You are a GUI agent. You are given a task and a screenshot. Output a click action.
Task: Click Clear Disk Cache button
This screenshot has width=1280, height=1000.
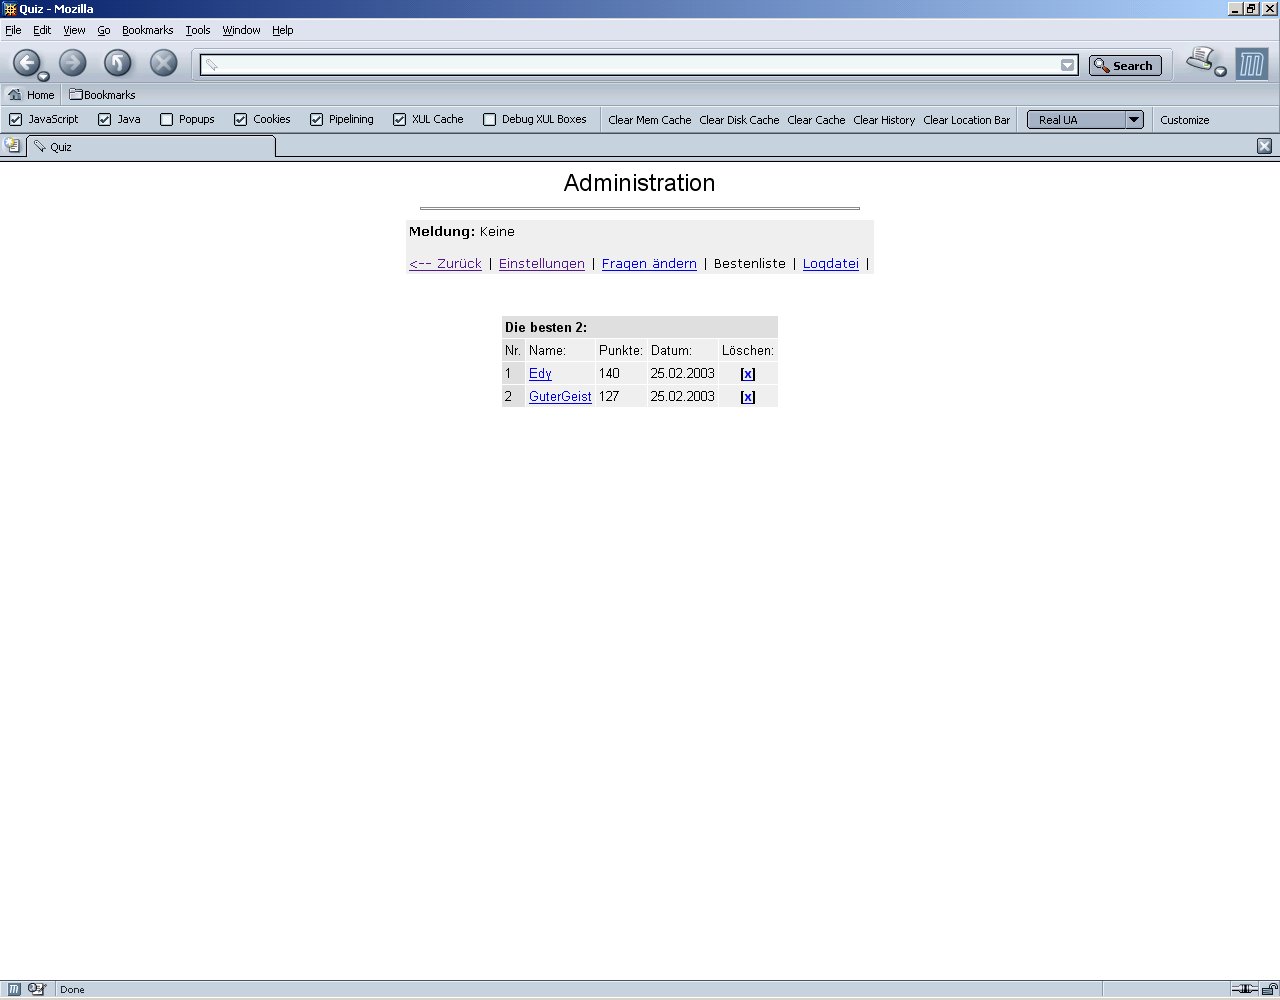(x=739, y=120)
